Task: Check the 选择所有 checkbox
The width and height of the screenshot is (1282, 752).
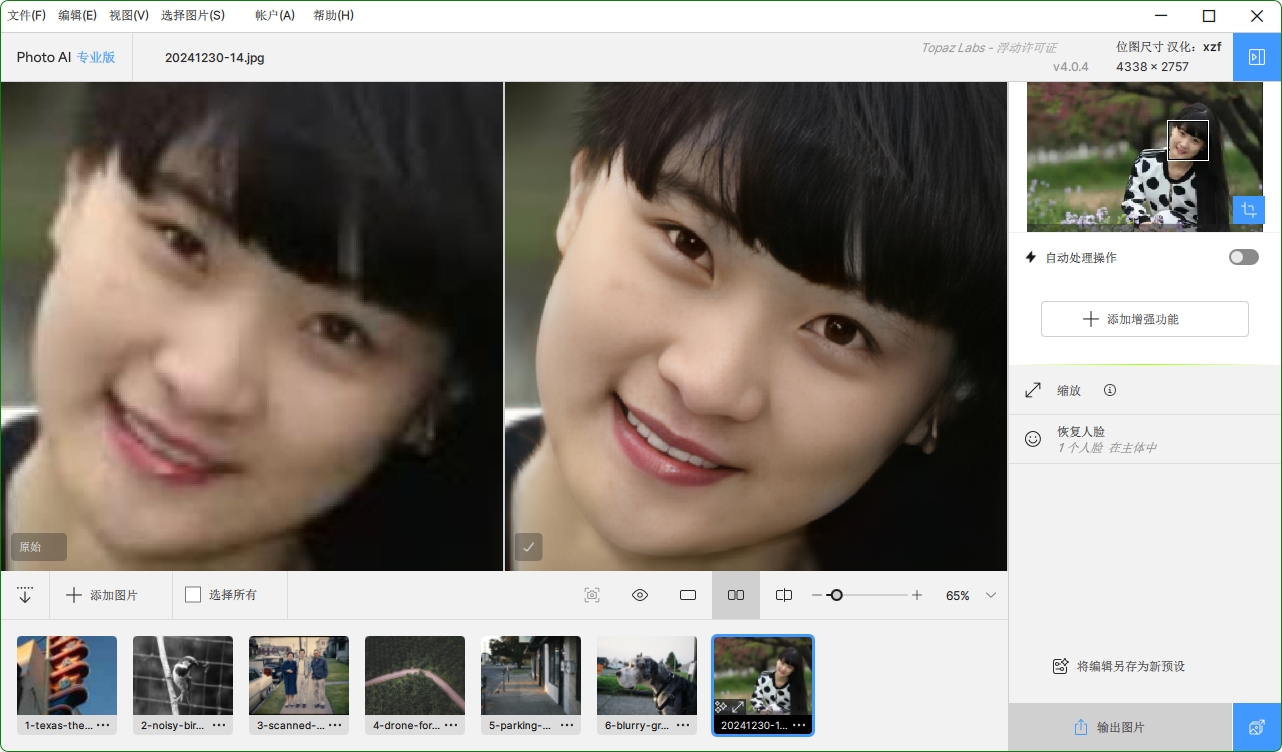Action: pyautogui.click(x=193, y=595)
